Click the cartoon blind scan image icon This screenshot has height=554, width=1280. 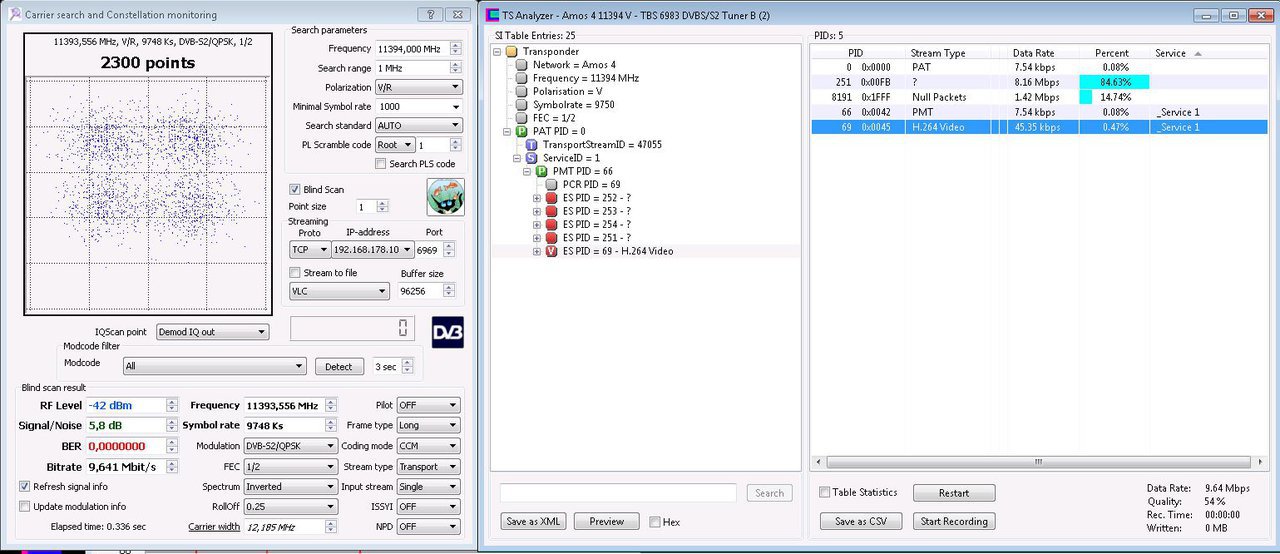[x=445, y=197]
